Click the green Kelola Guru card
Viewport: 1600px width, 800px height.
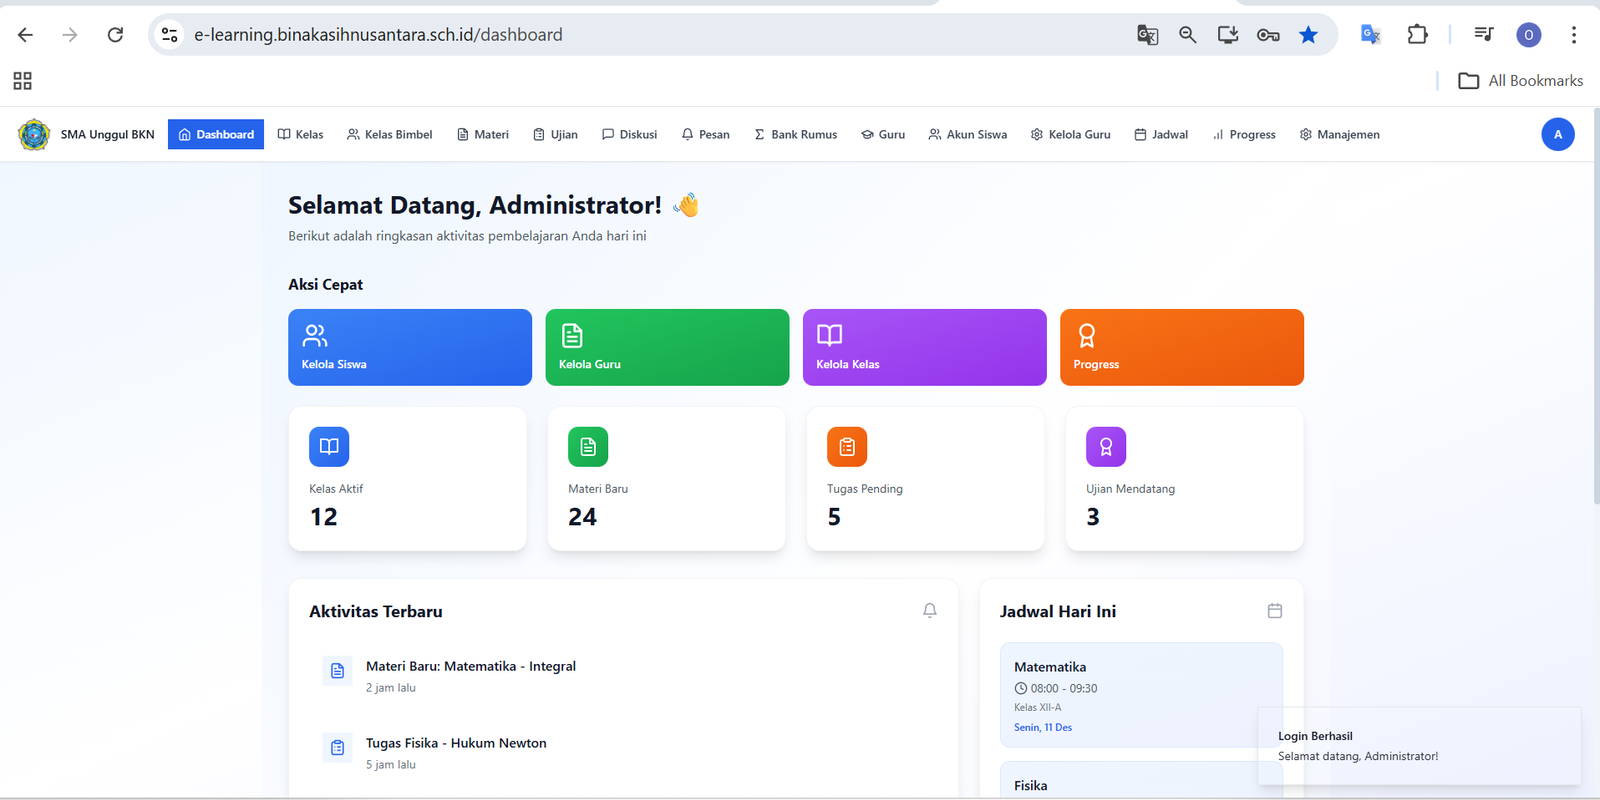[x=667, y=347]
